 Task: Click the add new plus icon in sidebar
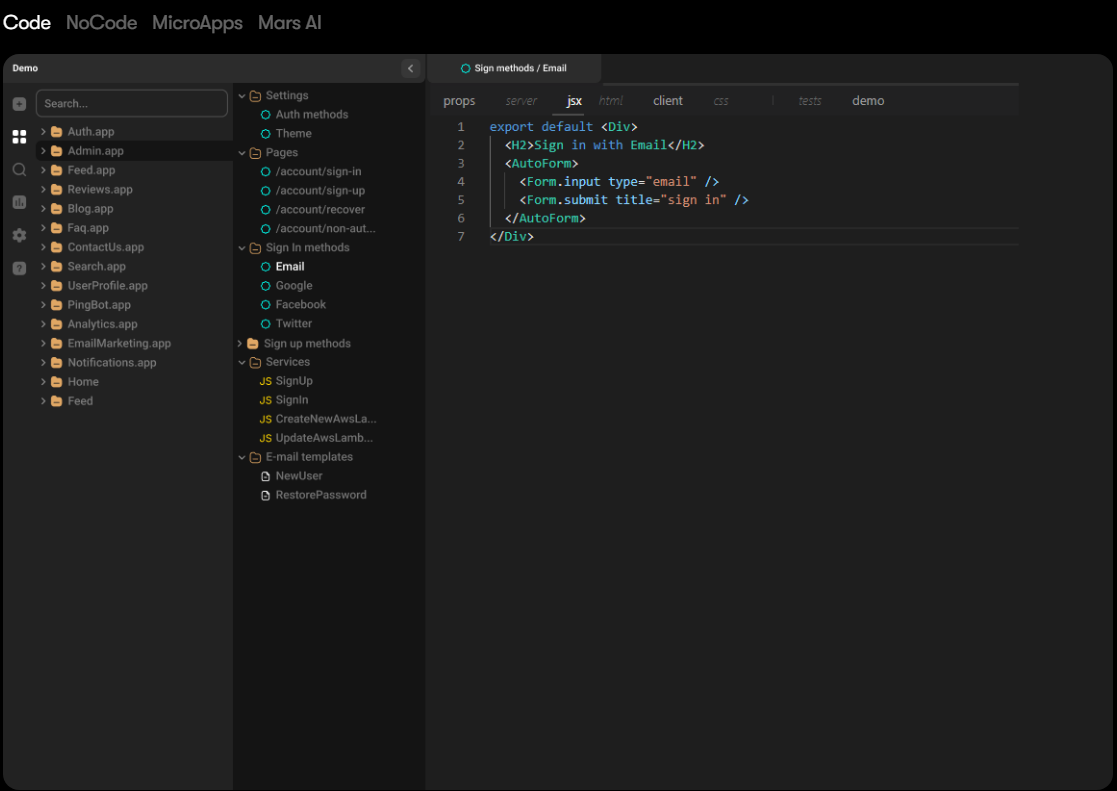[19, 104]
